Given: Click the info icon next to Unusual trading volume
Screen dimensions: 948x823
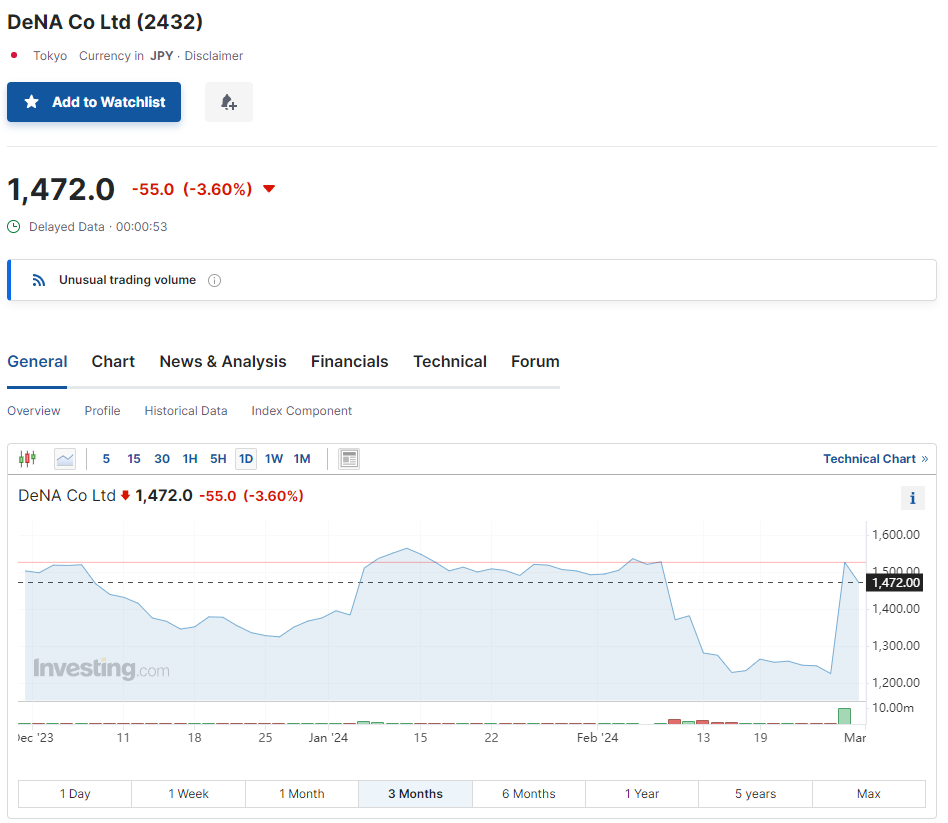Looking at the screenshot, I should click(x=214, y=280).
